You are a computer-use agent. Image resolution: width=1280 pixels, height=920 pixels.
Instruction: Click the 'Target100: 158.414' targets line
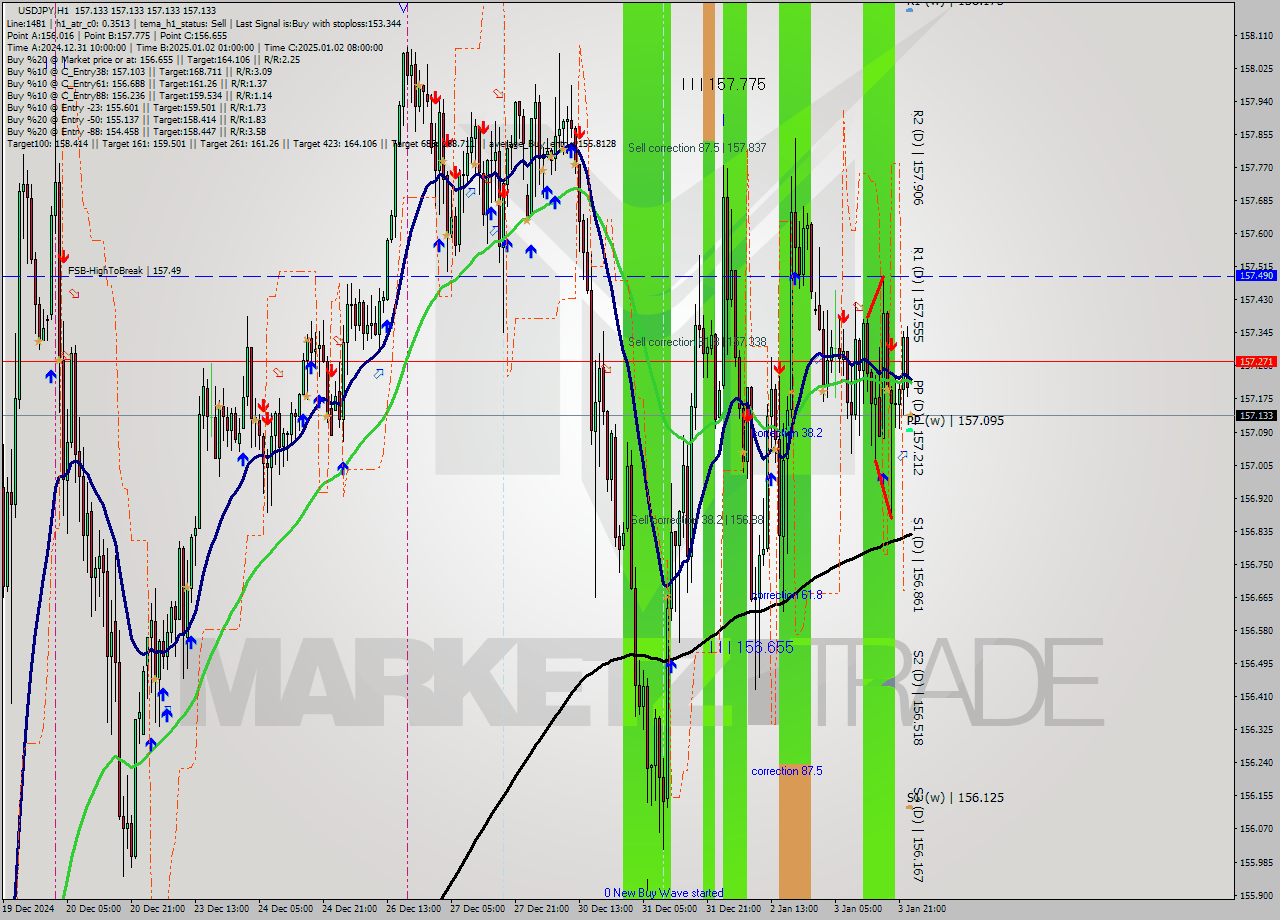tap(311, 144)
